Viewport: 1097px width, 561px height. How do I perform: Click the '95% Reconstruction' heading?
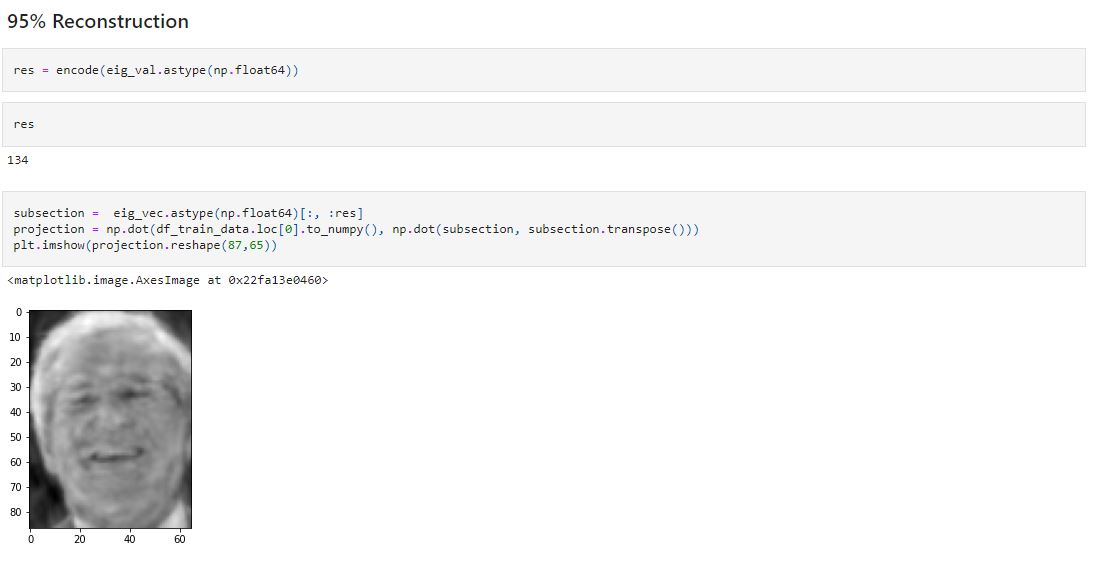coord(98,22)
